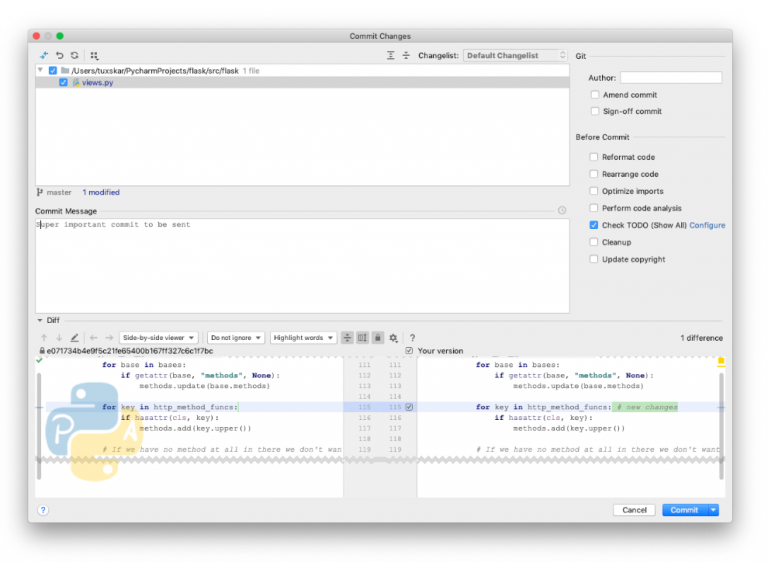
Task: Tick the Reformat code checkbox
Action: 595,157
